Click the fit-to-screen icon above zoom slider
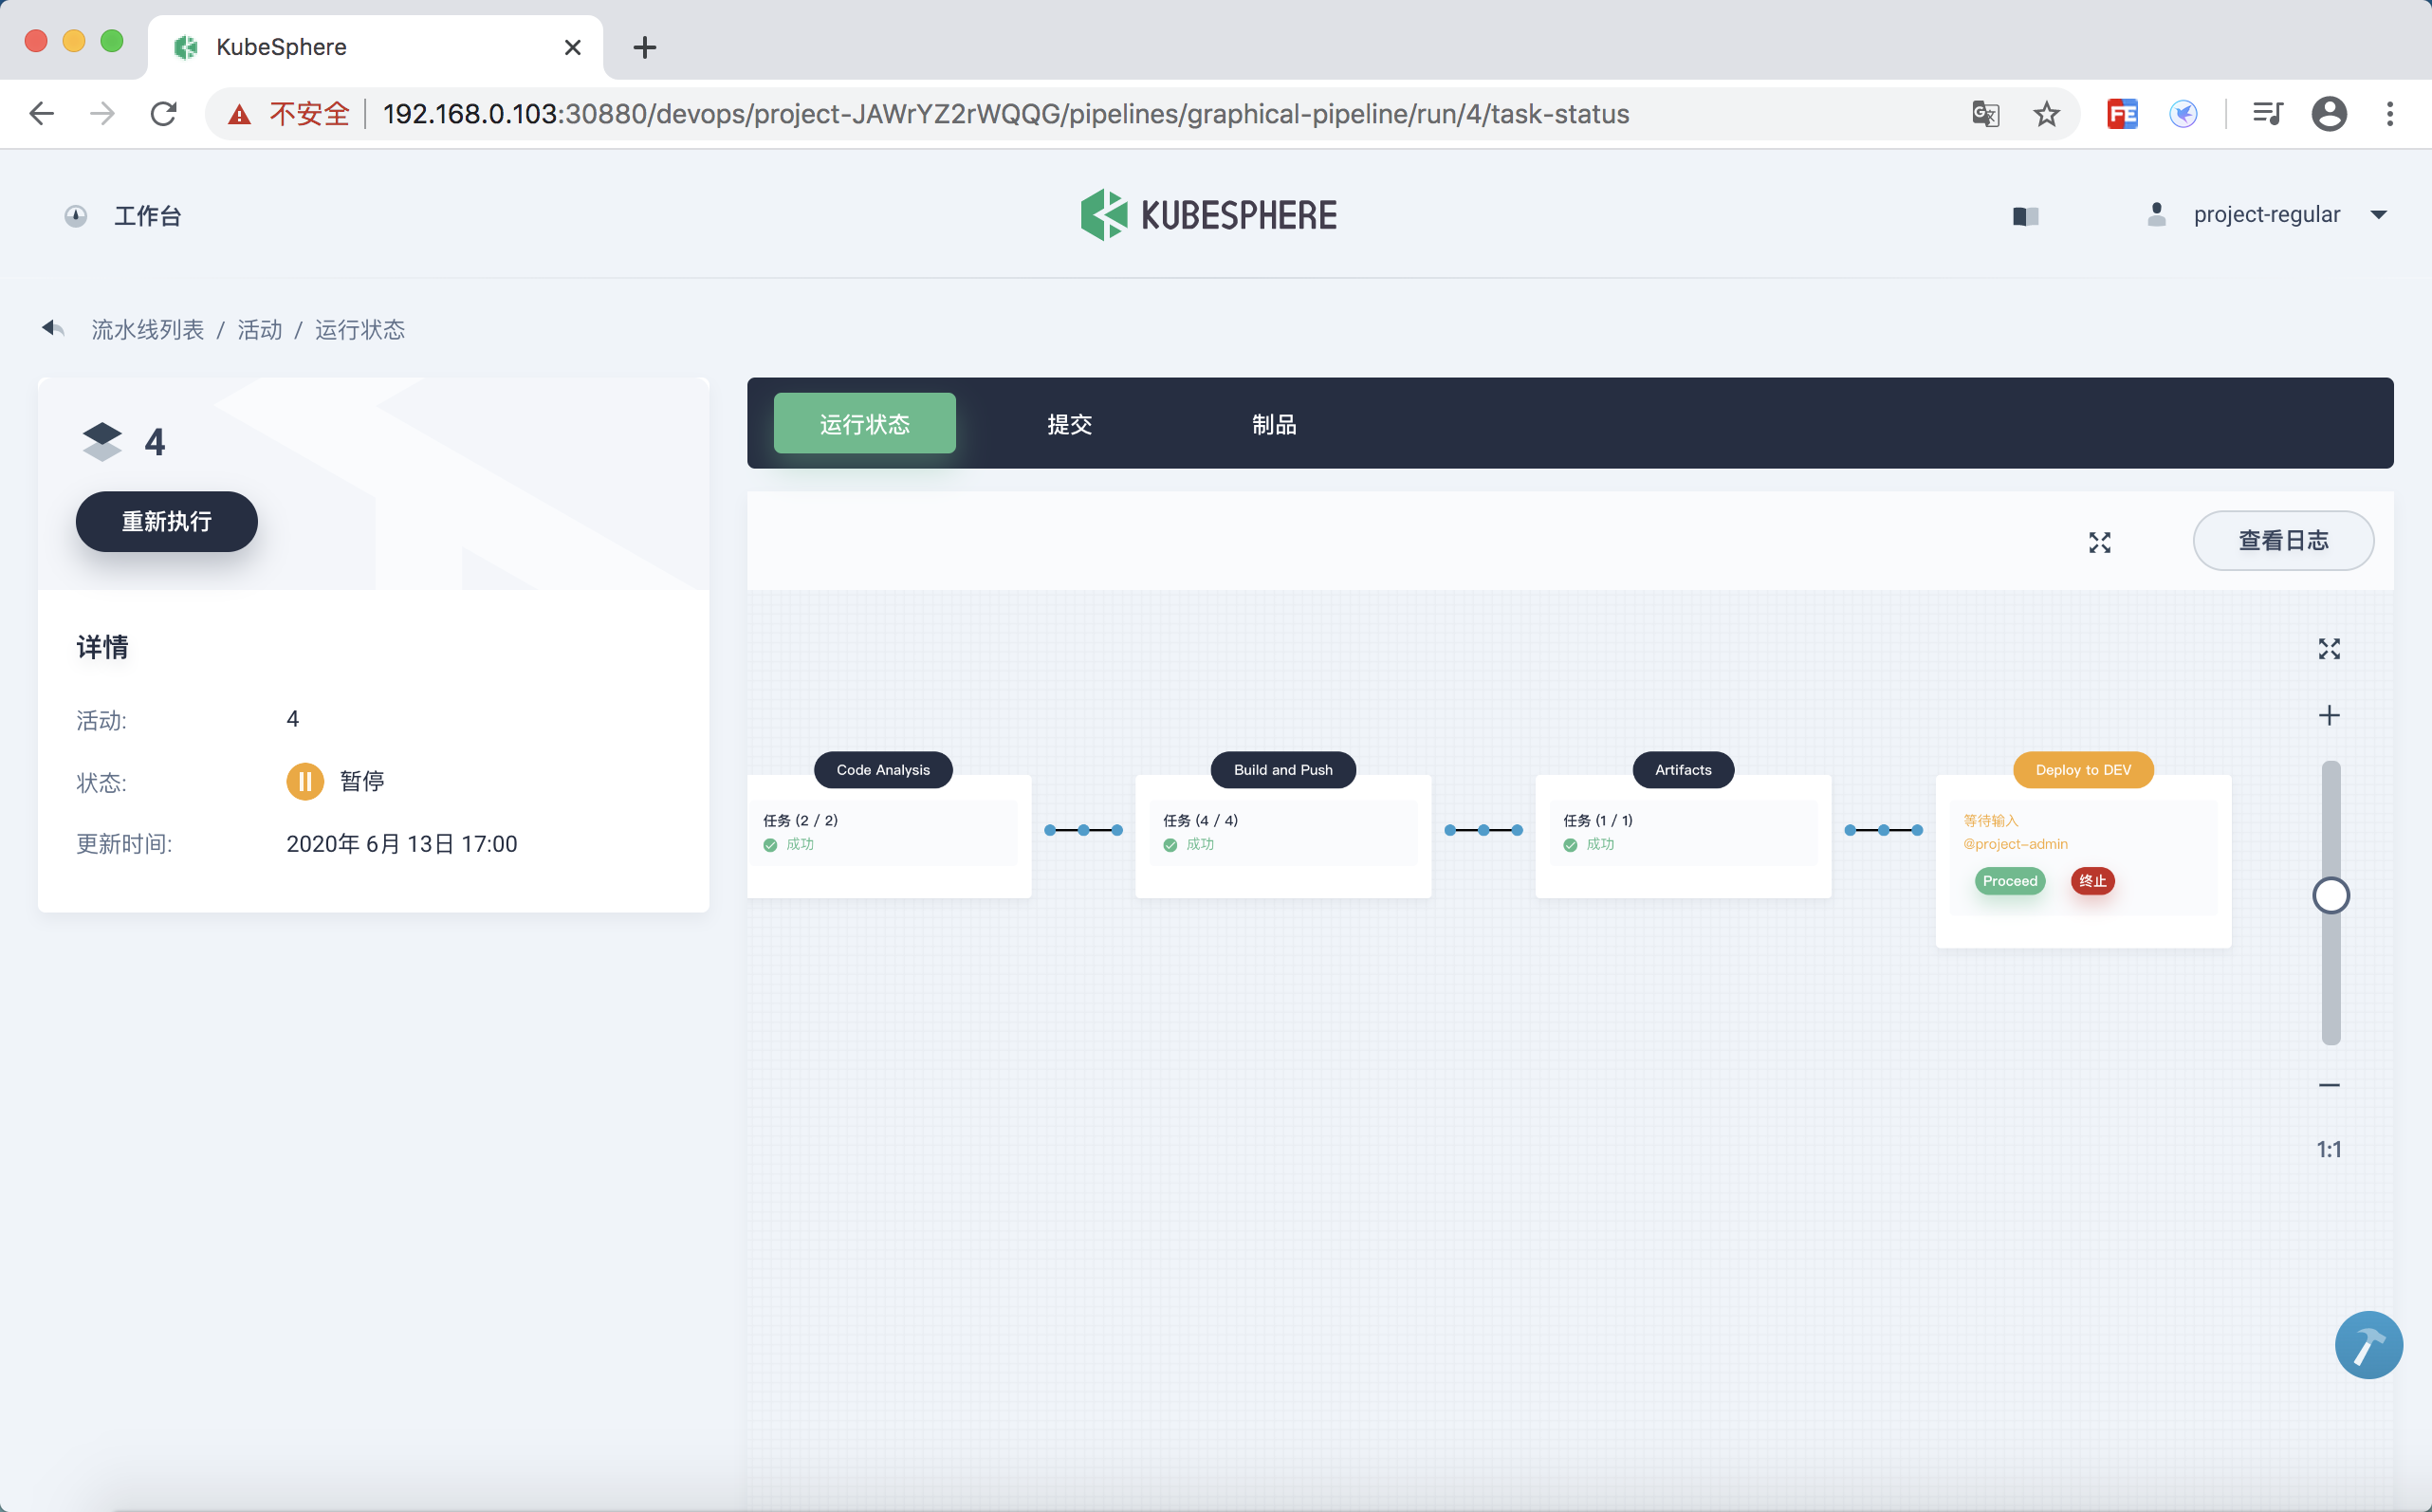Image resolution: width=2432 pixels, height=1512 pixels. (x=2329, y=649)
